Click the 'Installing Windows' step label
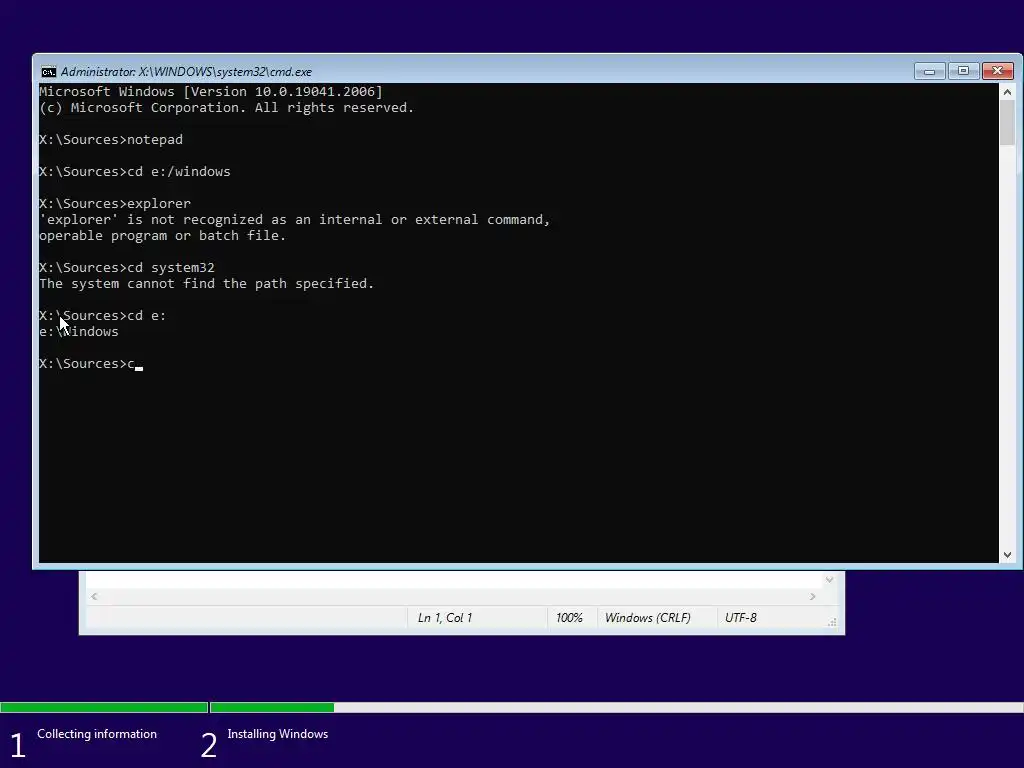1024x768 pixels. (x=278, y=734)
